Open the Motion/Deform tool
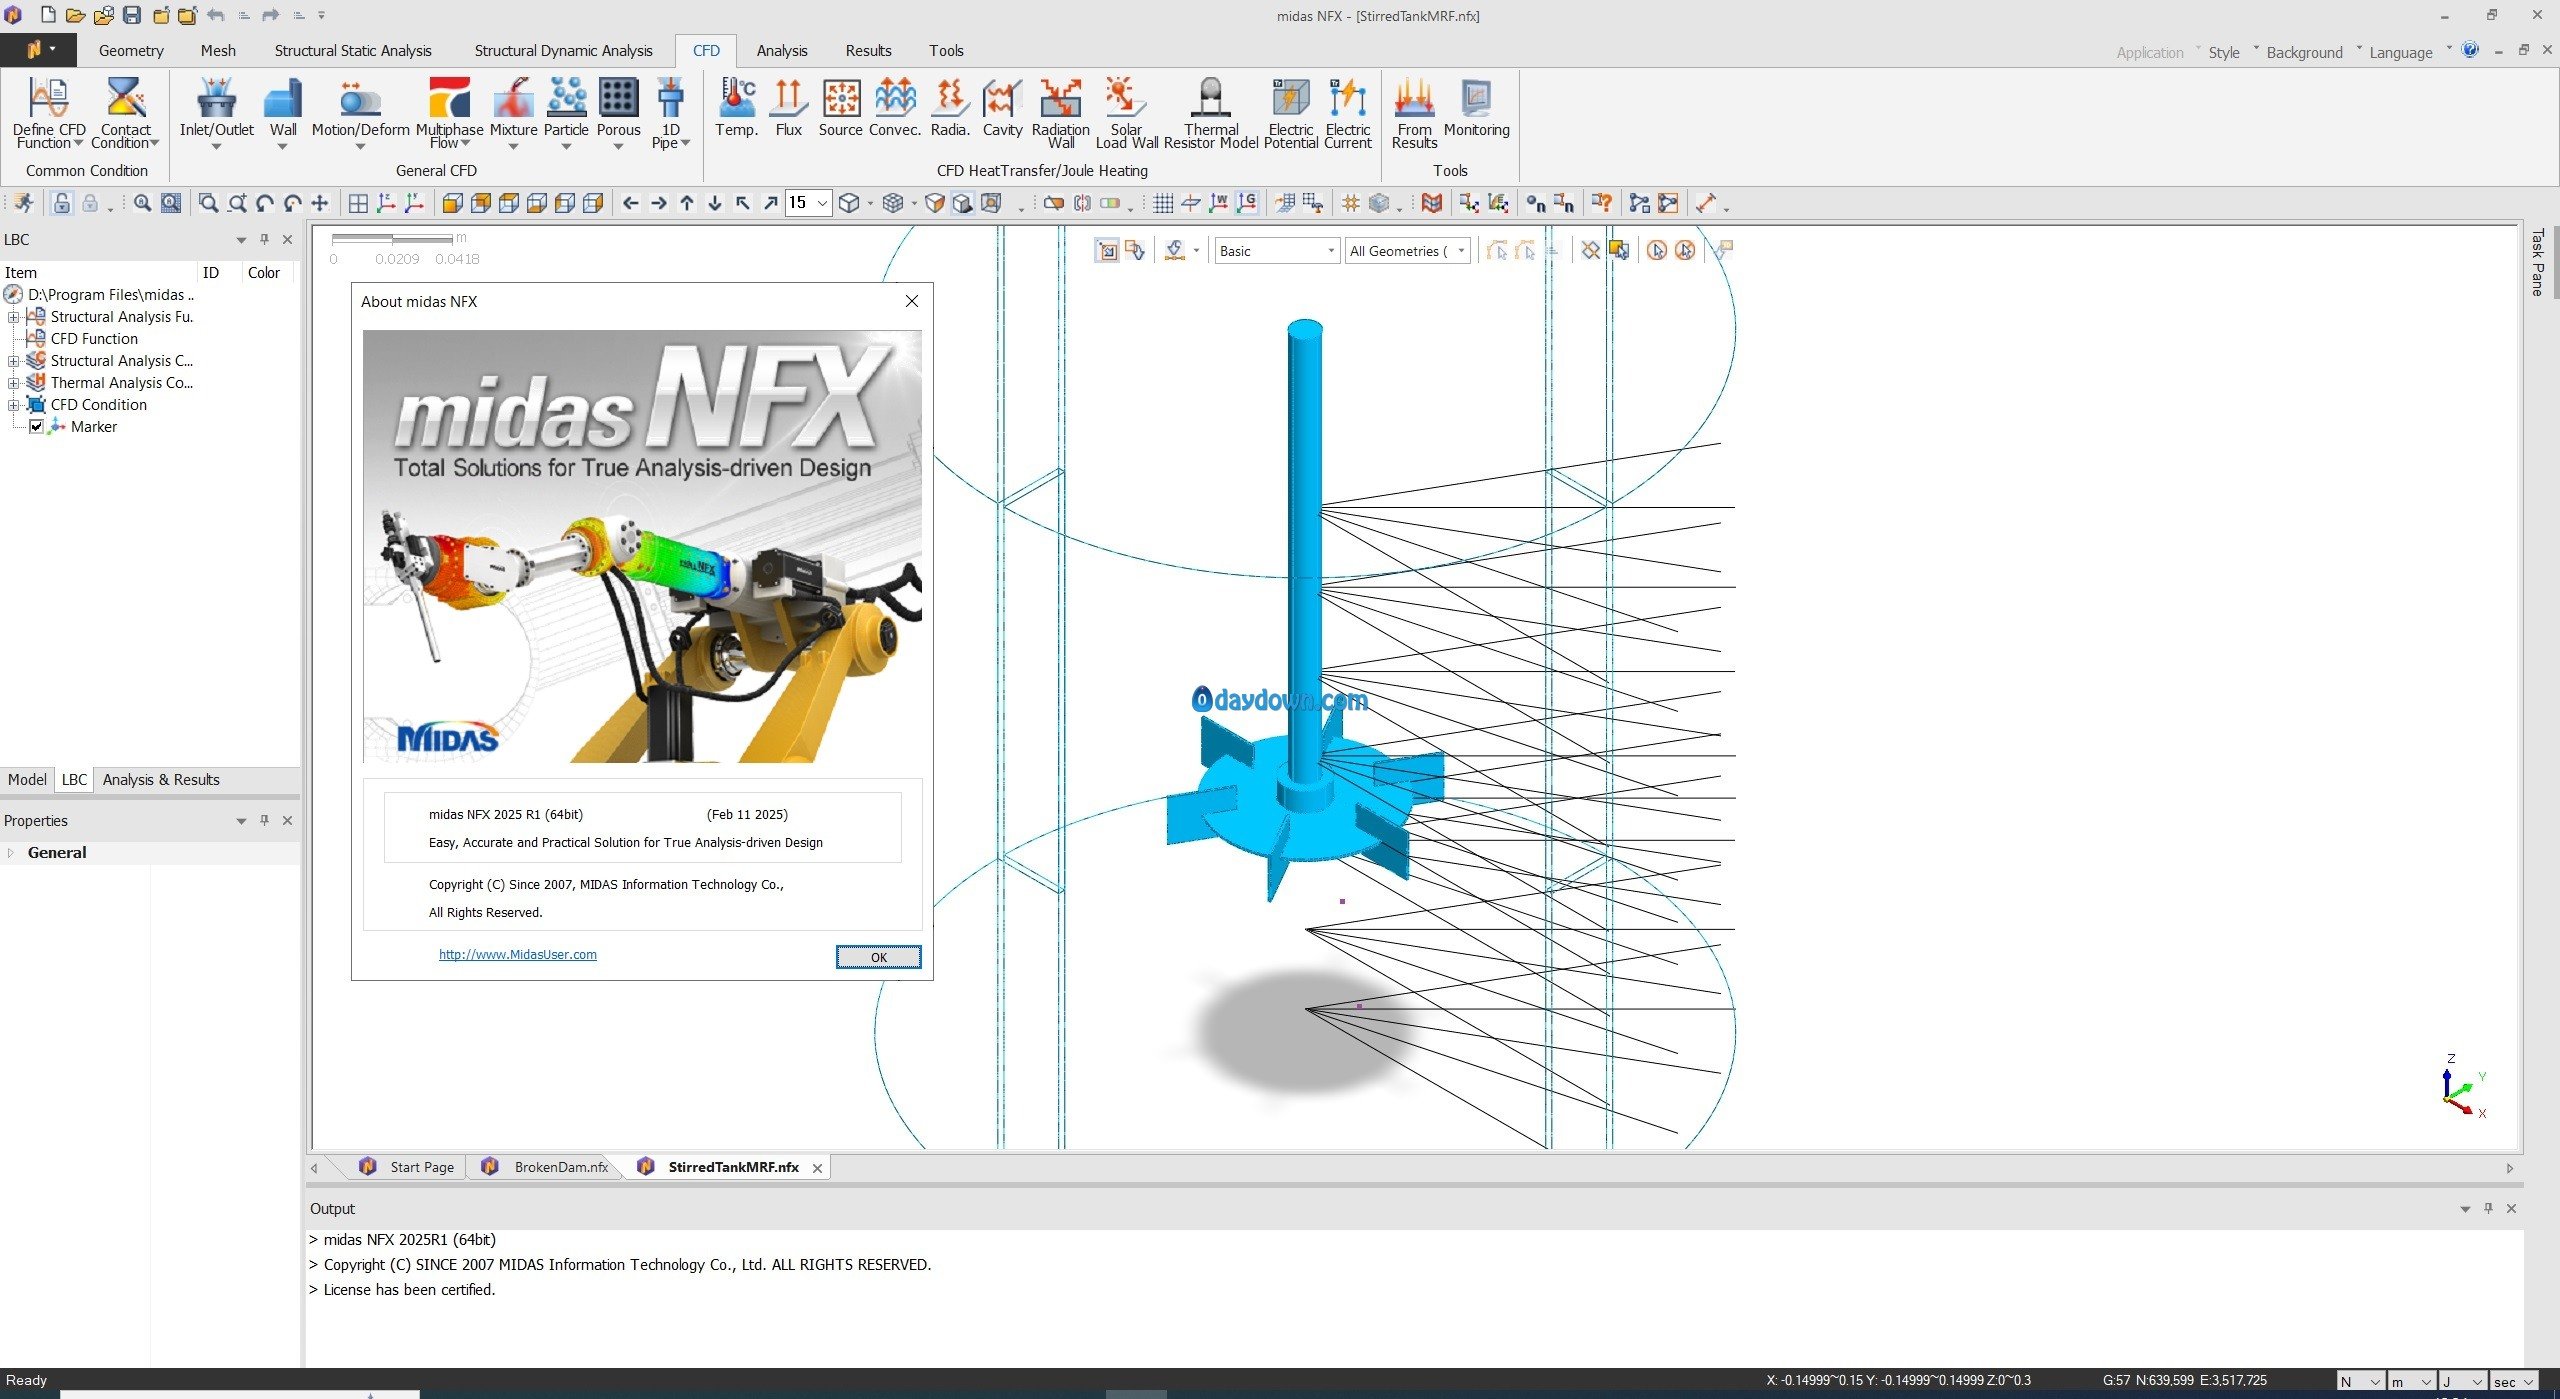This screenshot has width=2560, height=1399. [360, 106]
